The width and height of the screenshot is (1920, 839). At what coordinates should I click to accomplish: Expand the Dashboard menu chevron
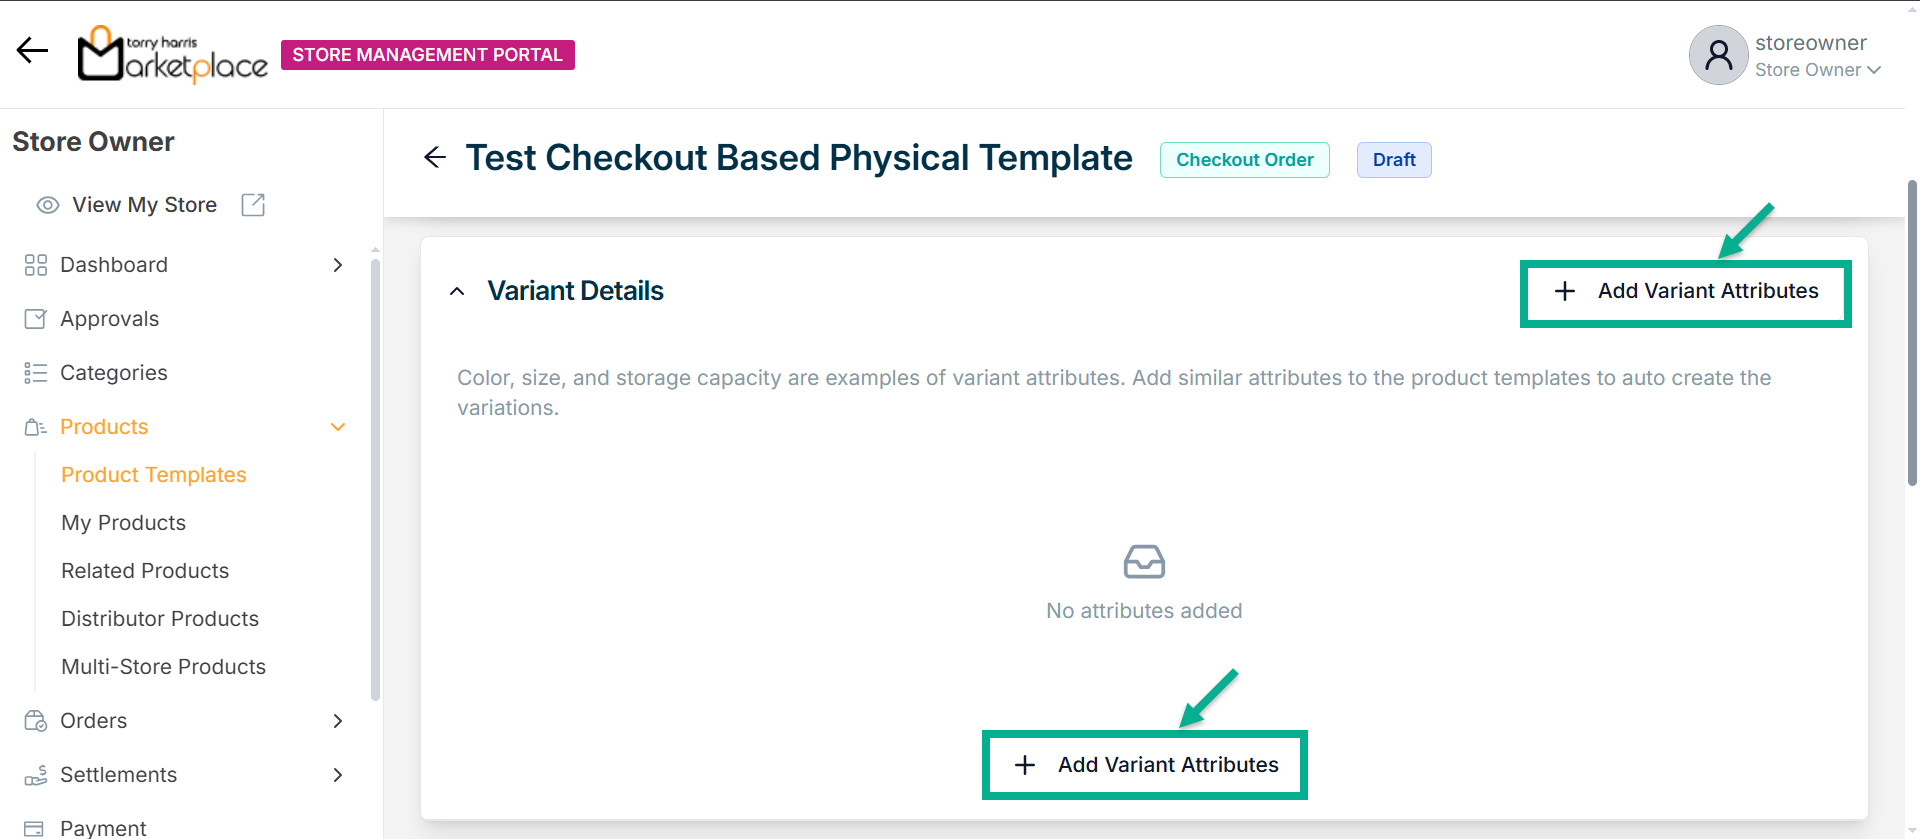(338, 265)
